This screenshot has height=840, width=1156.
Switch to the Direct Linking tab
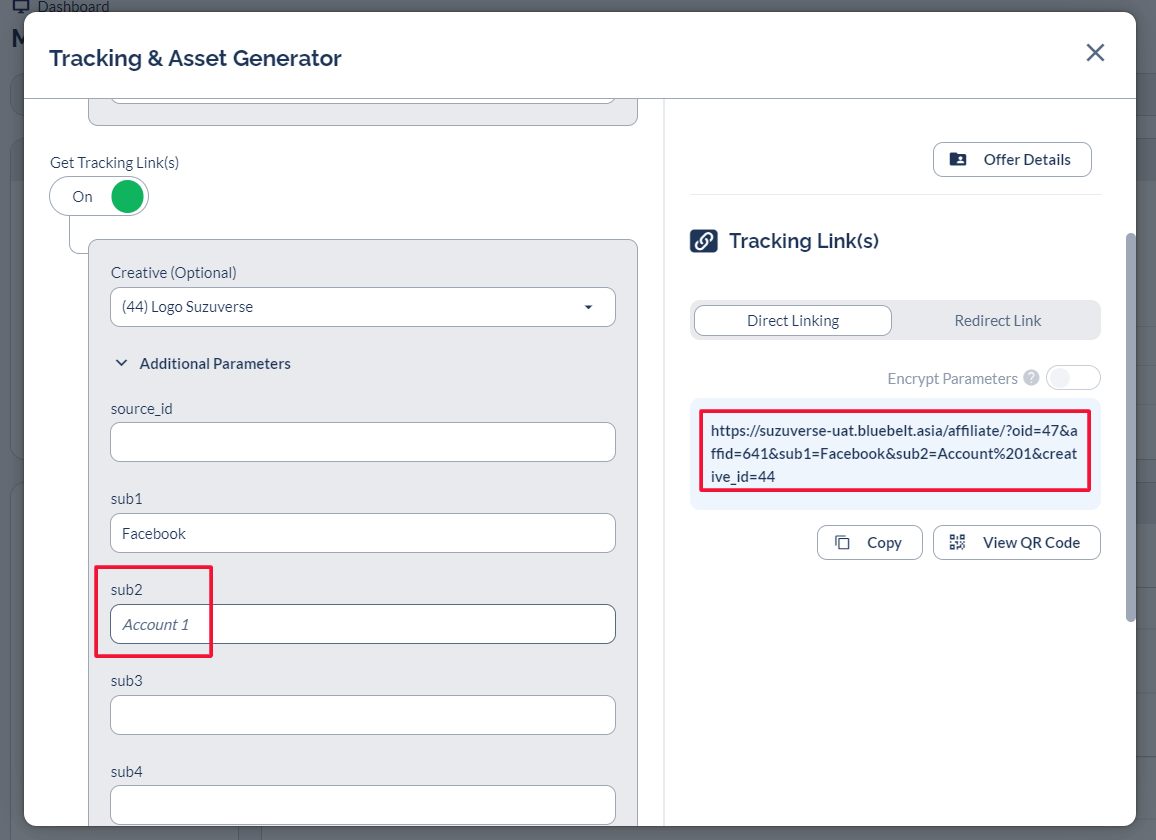(x=792, y=321)
